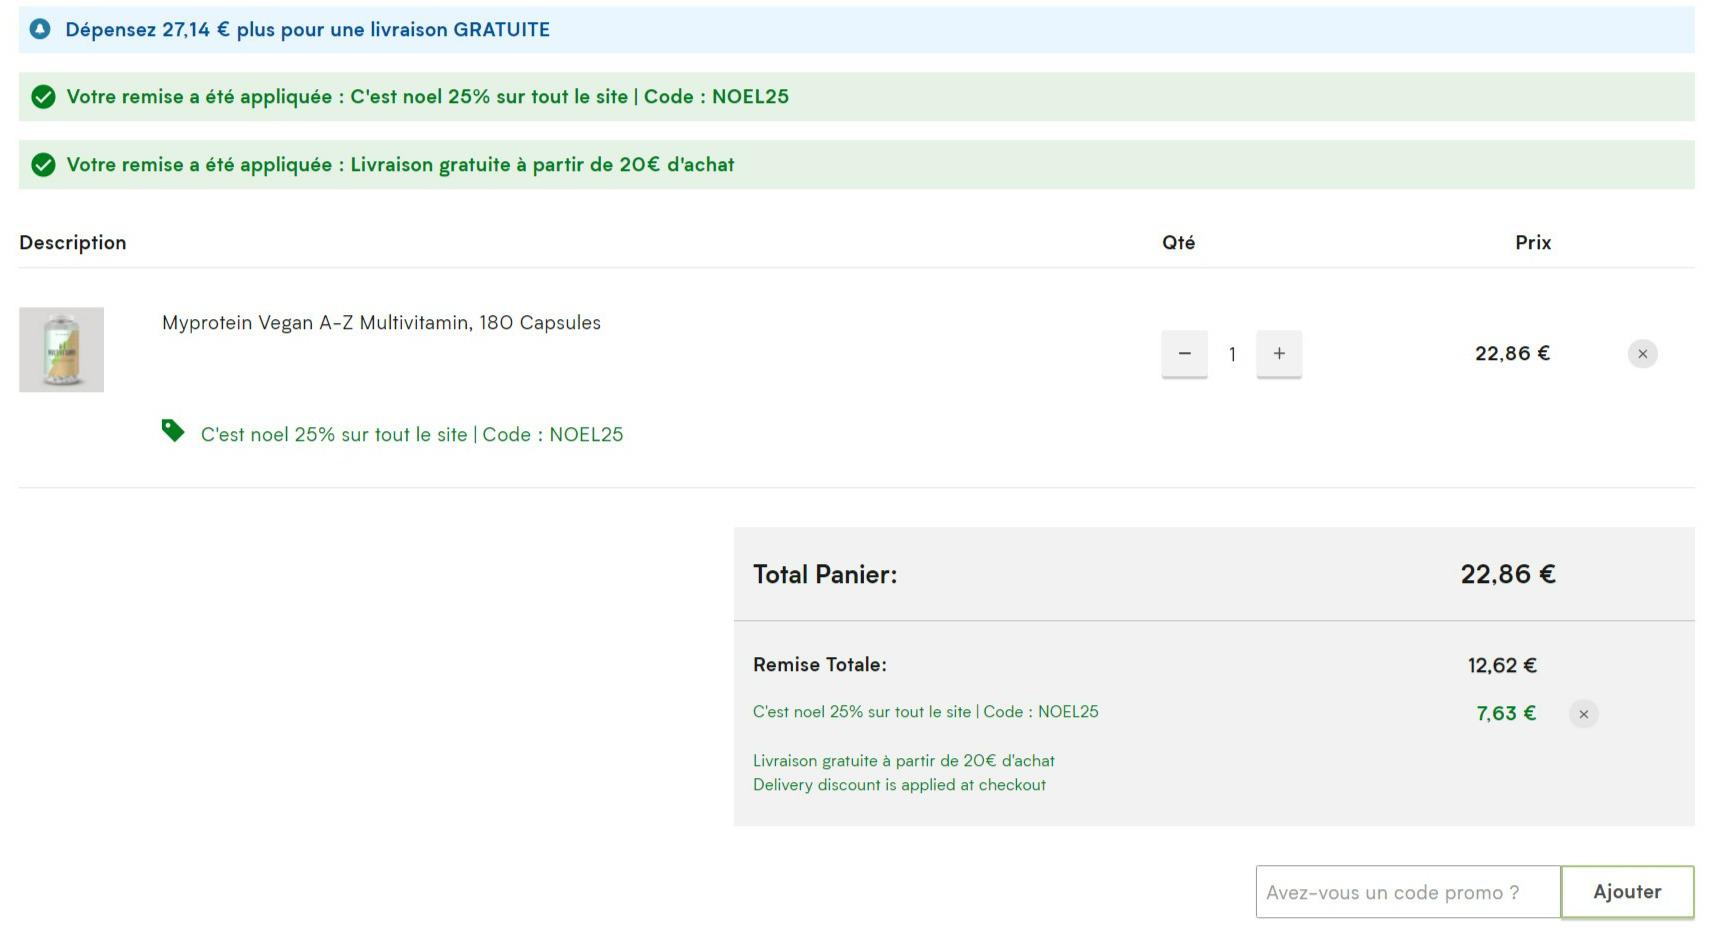The image size is (1709, 927).
Task: Remove Myprotein Vegan Multivitamin from the basket
Action: [1642, 354]
